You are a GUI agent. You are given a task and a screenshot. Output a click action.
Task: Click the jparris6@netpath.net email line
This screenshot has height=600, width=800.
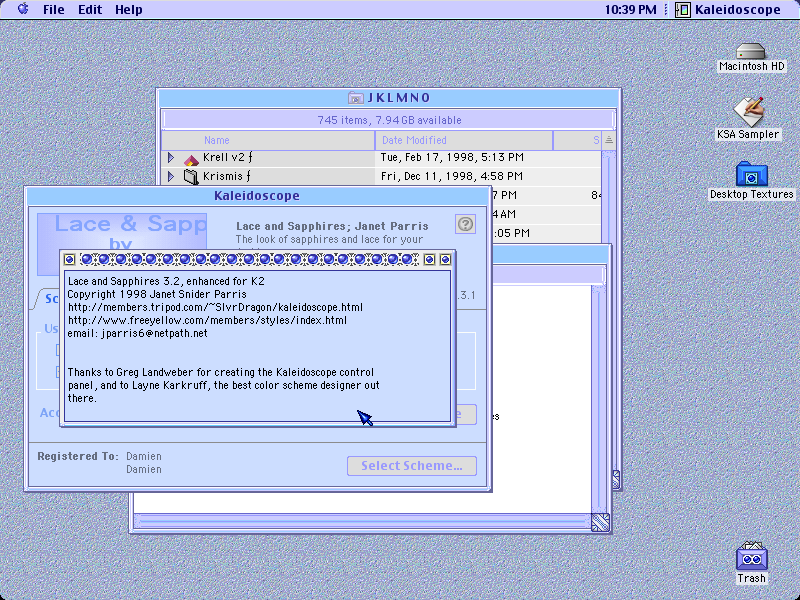pyautogui.click(x=137, y=334)
